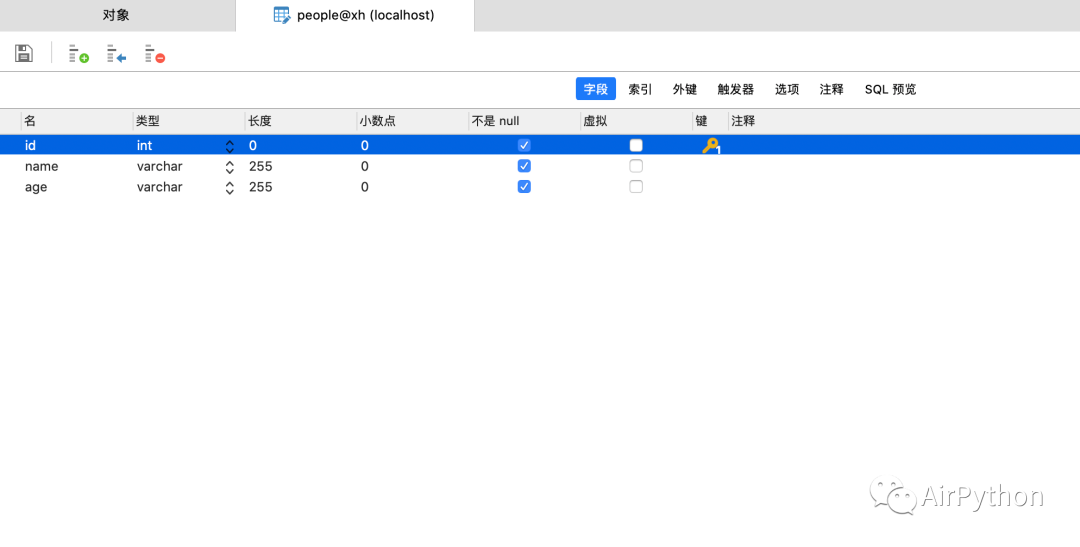Uncheck 不是 null for the id field

tap(524, 145)
